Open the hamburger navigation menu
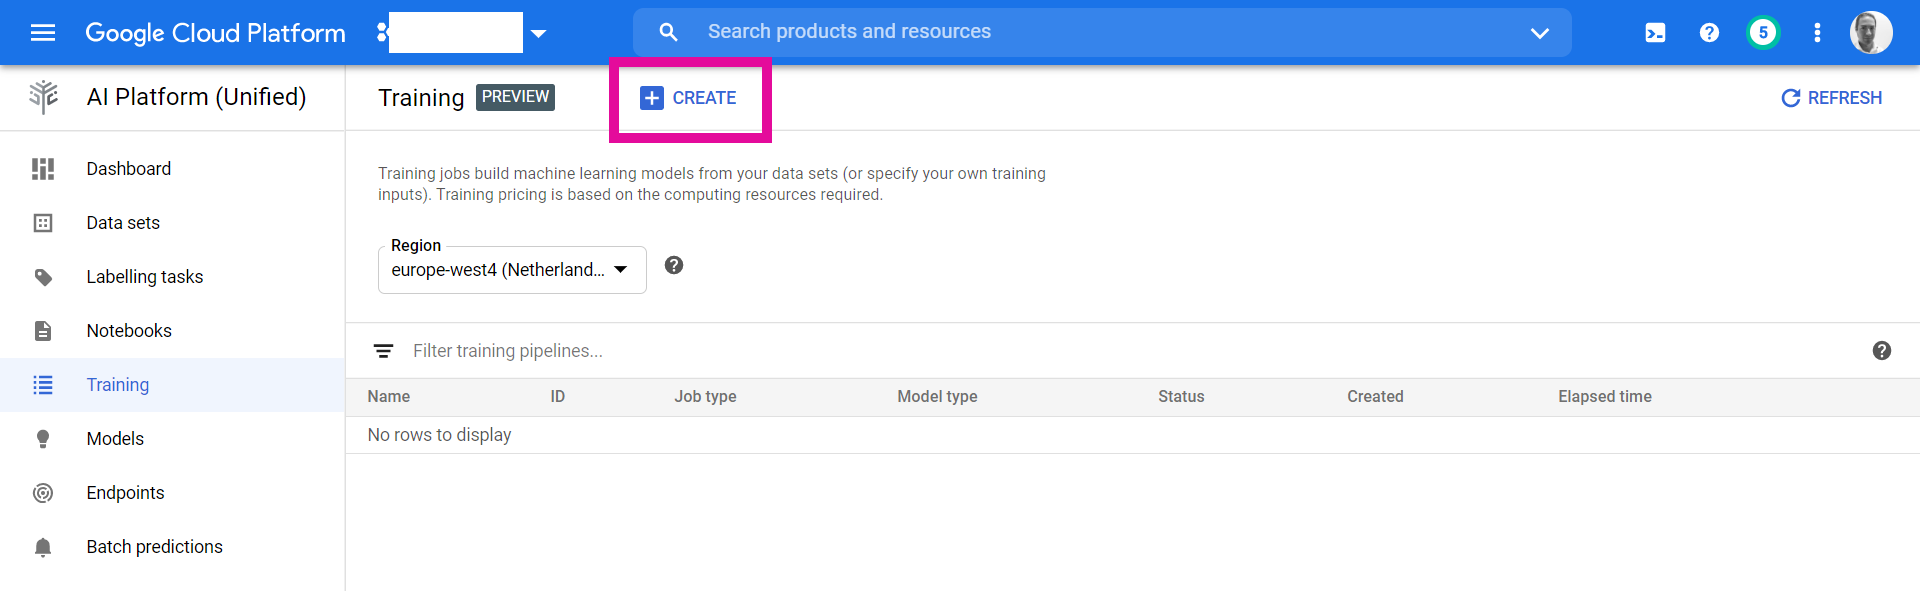The height and width of the screenshot is (591, 1920). (43, 33)
